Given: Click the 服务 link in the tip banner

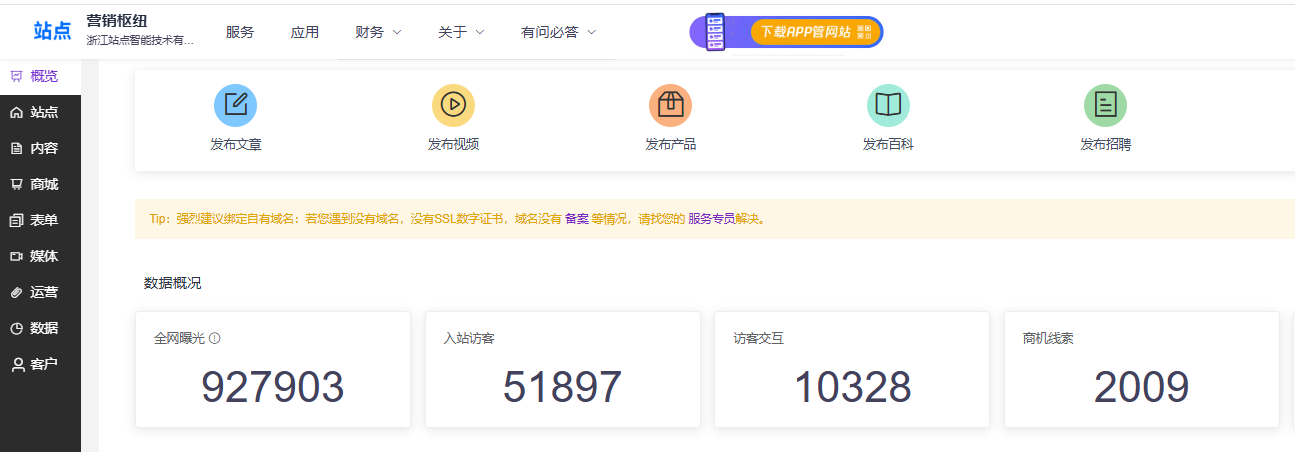Looking at the screenshot, I should (699, 219).
